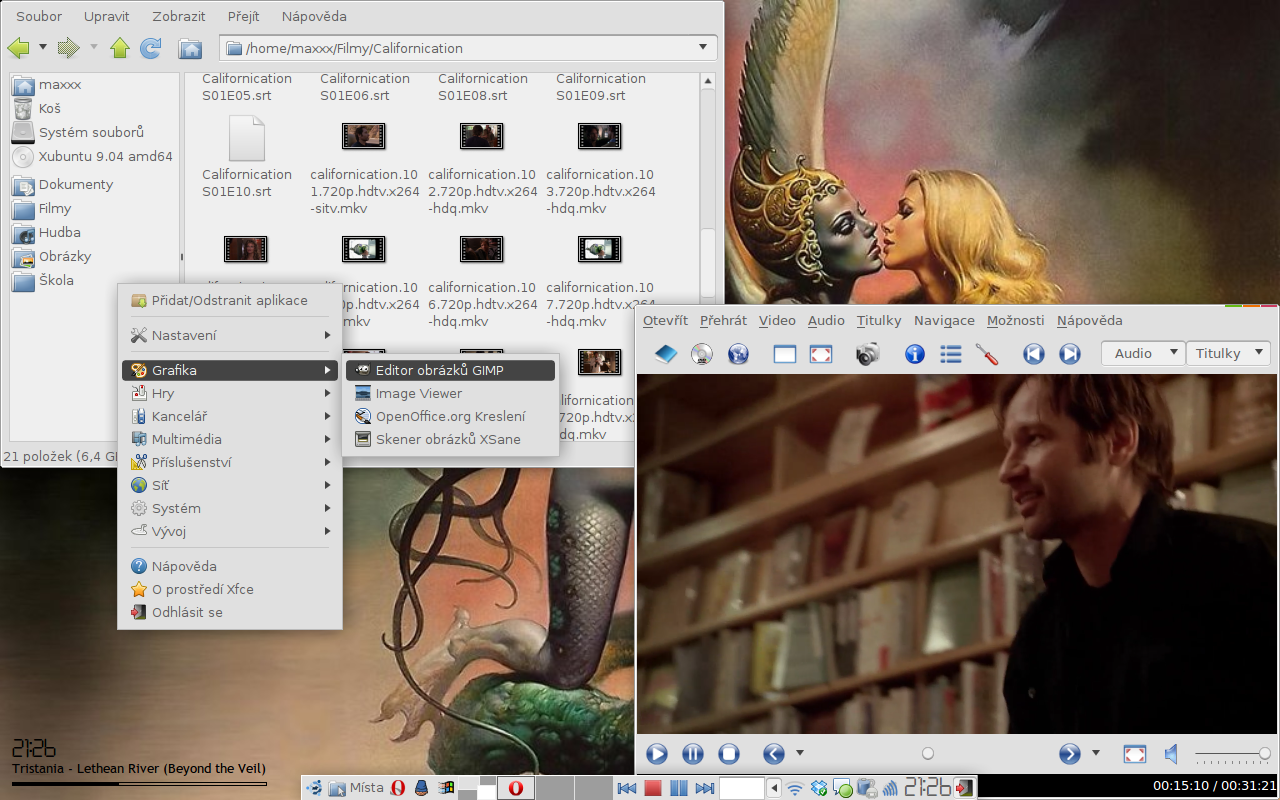
Task: Click the blue info icon in player toolbar
Action: pos(914,354)
